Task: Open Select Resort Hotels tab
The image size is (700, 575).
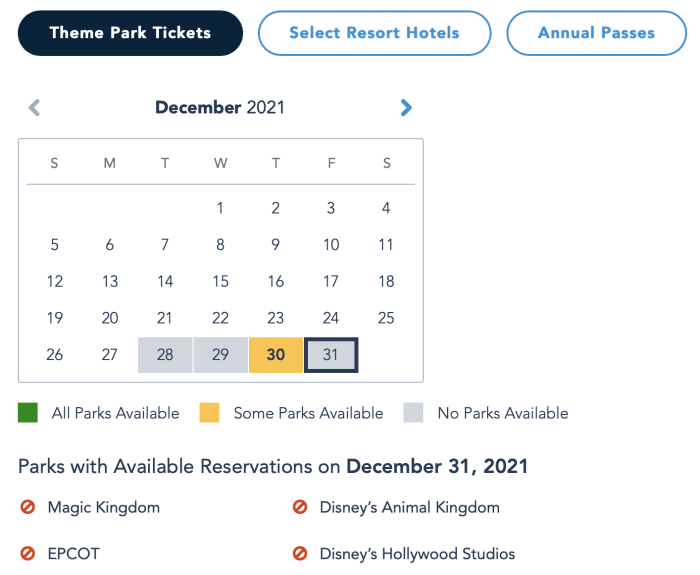Action: point(374,33)
